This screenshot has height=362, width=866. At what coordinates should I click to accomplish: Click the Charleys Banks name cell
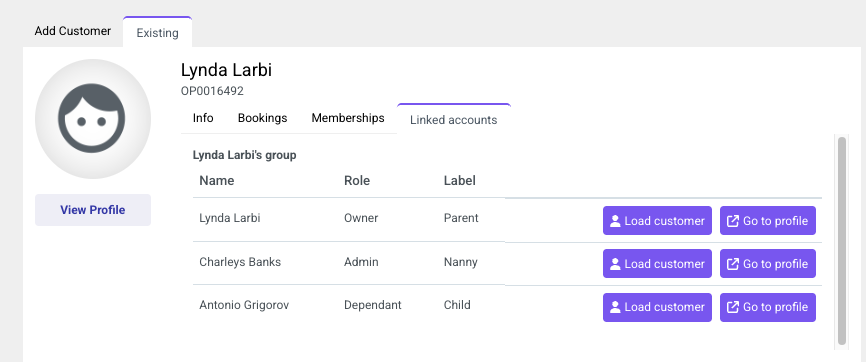click(240, 262)
